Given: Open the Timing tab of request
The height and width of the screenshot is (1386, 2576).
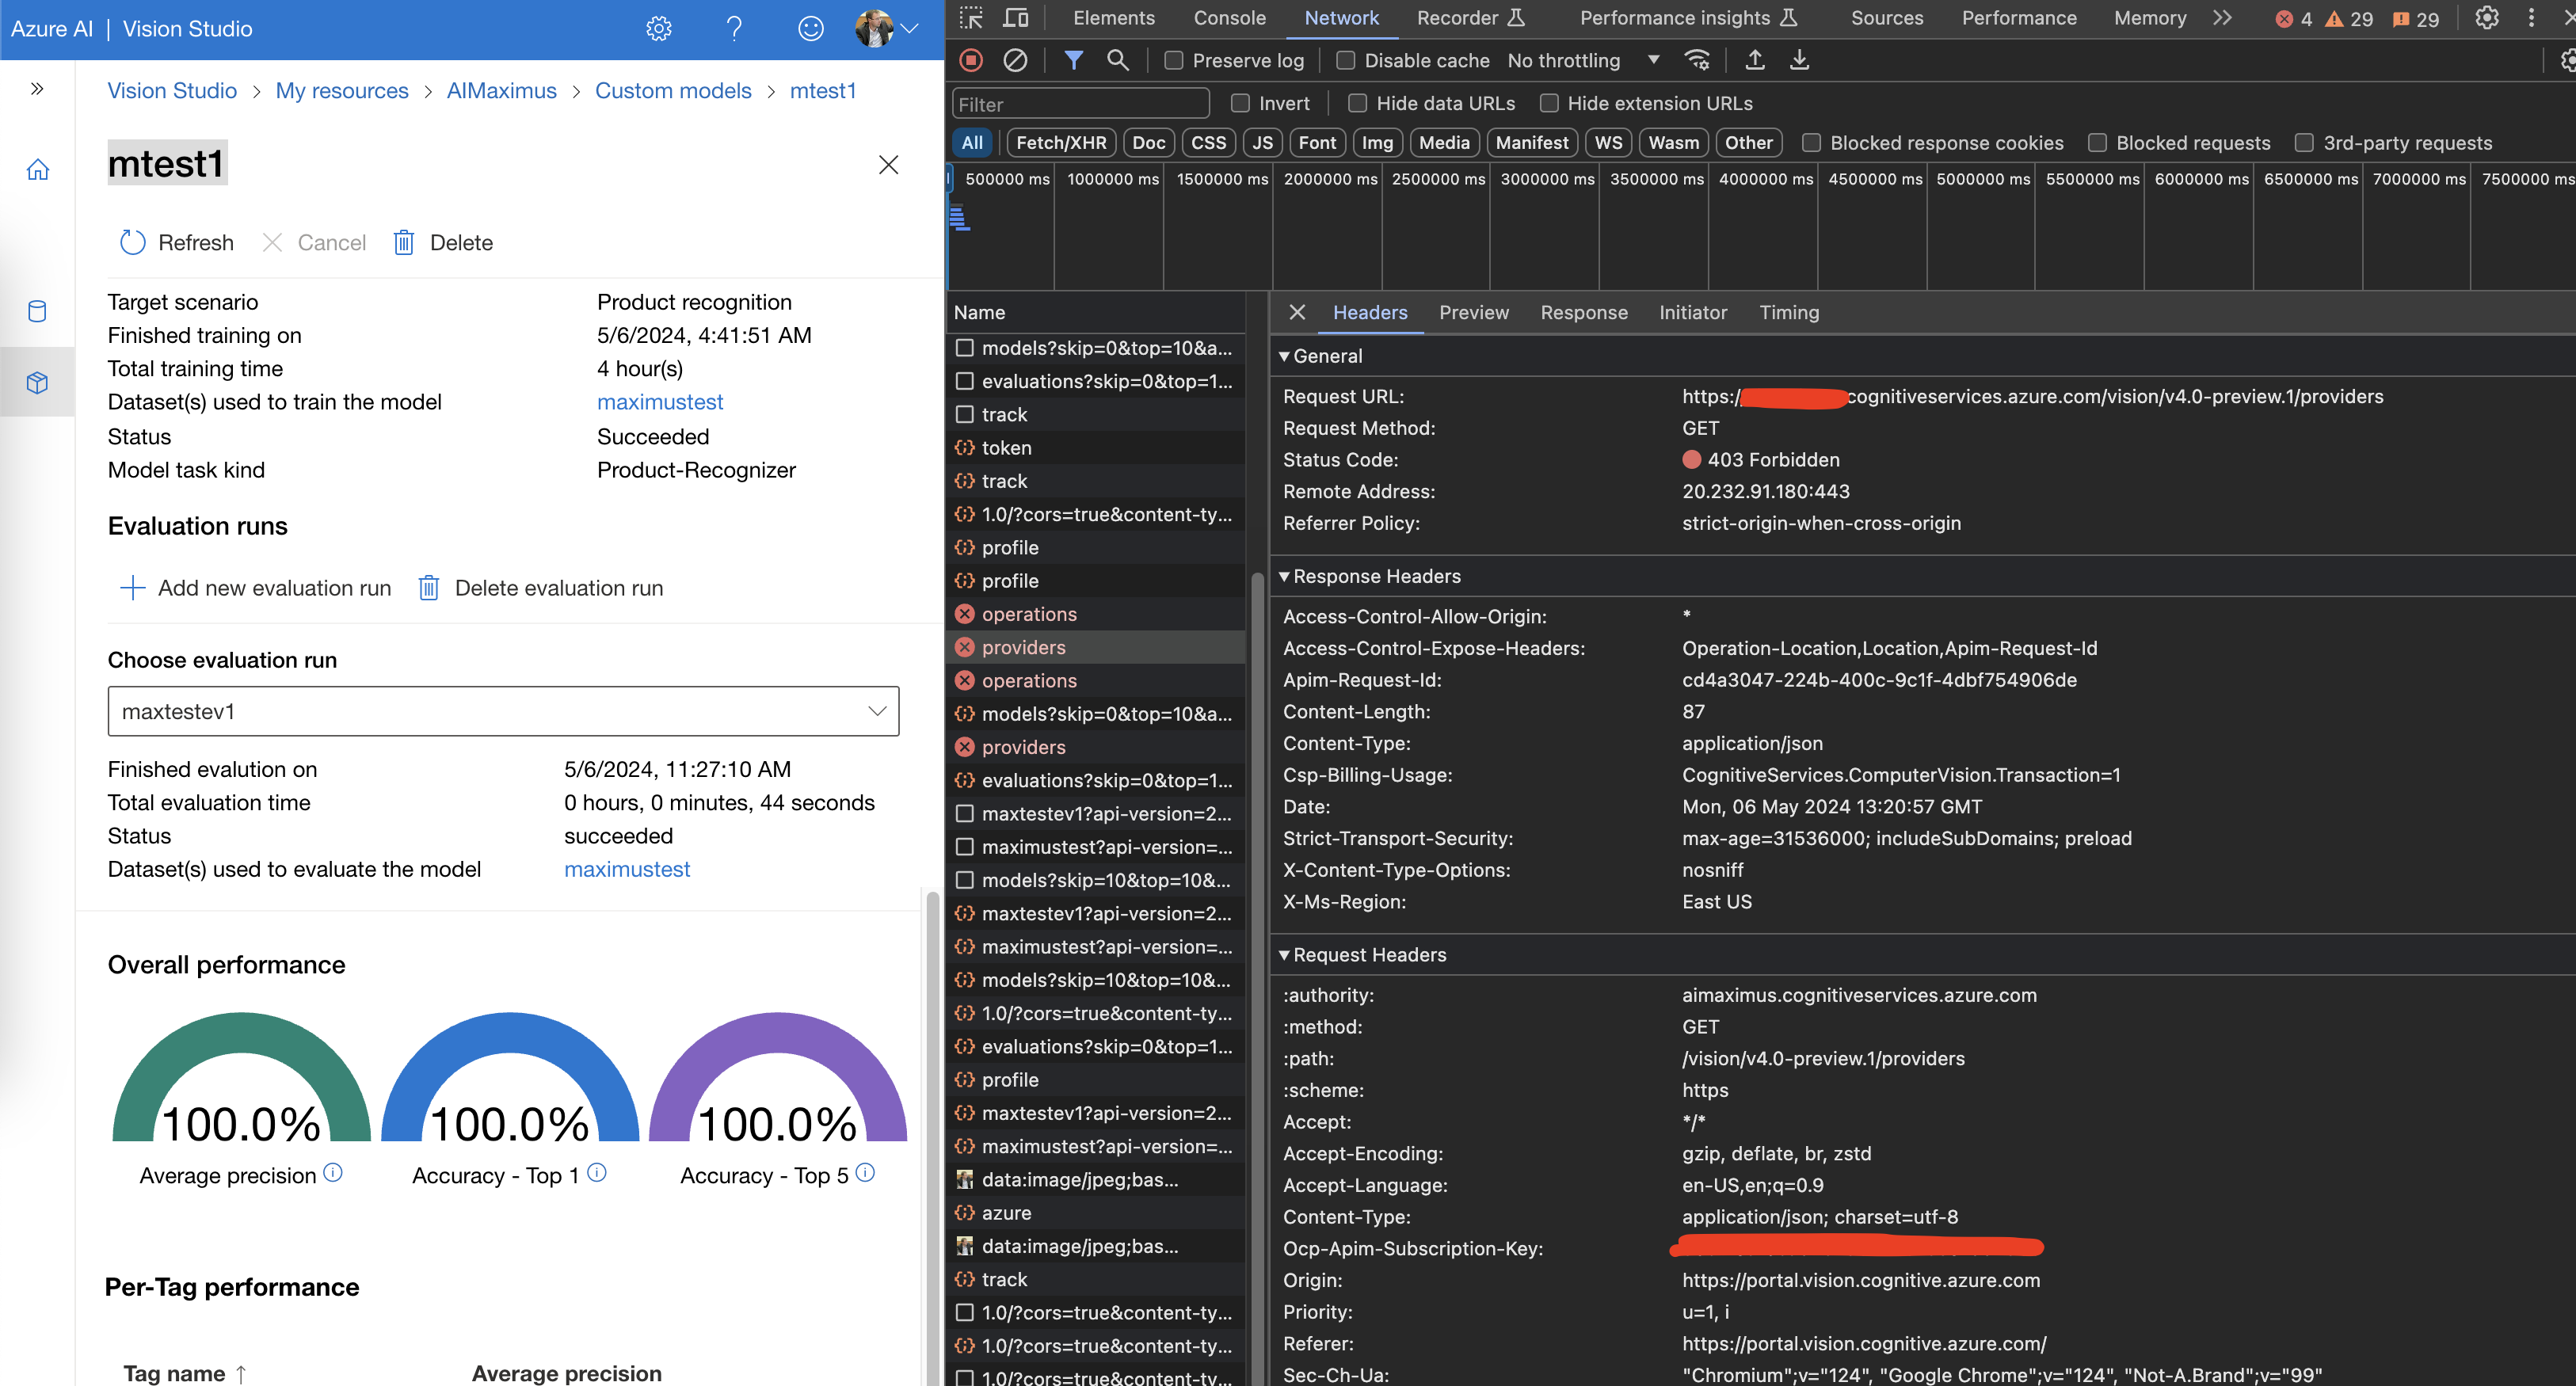Looking at the screenshot, I should point(1789,312).
